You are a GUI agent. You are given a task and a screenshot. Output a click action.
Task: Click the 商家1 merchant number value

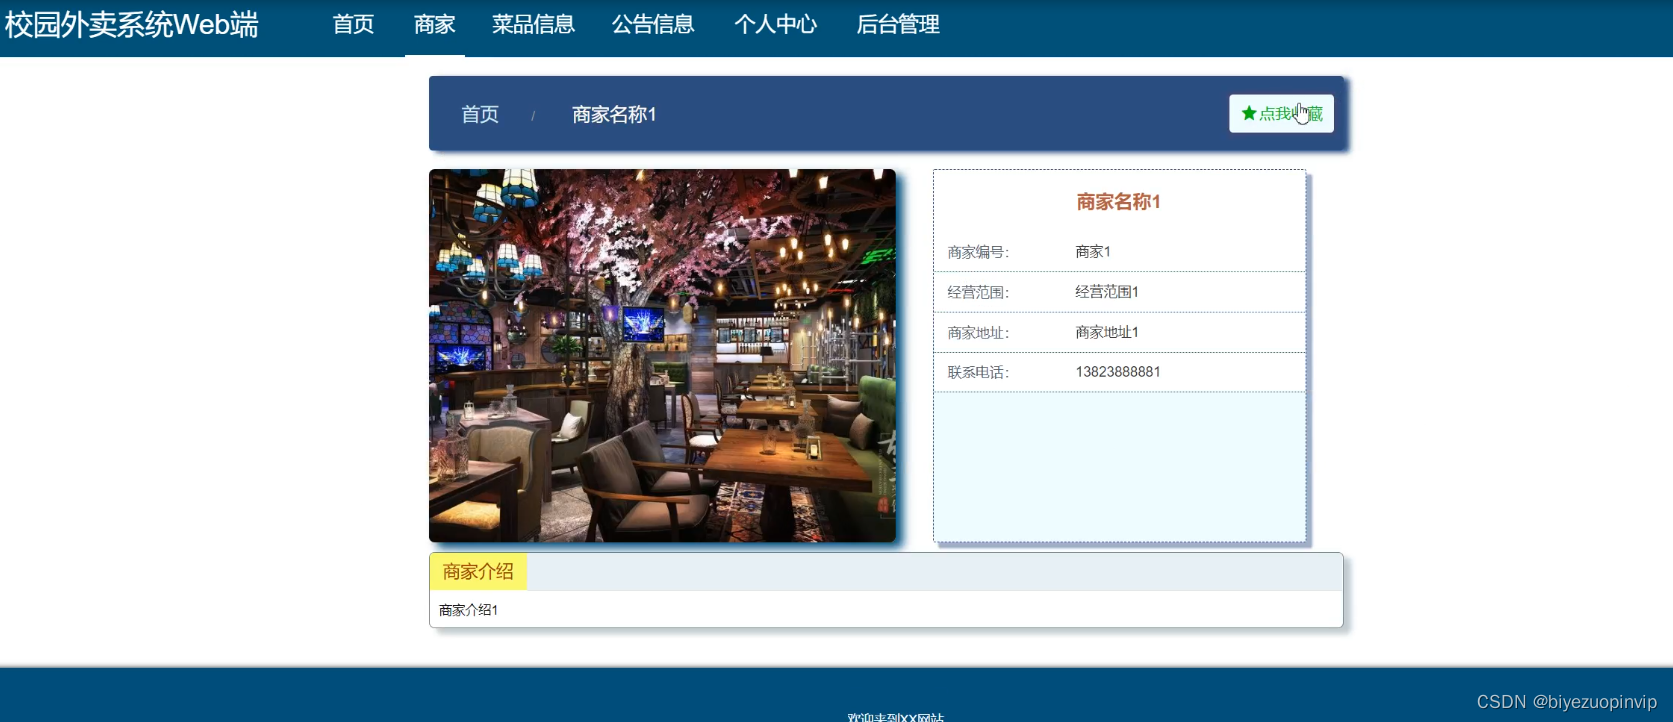[1093, 252]
